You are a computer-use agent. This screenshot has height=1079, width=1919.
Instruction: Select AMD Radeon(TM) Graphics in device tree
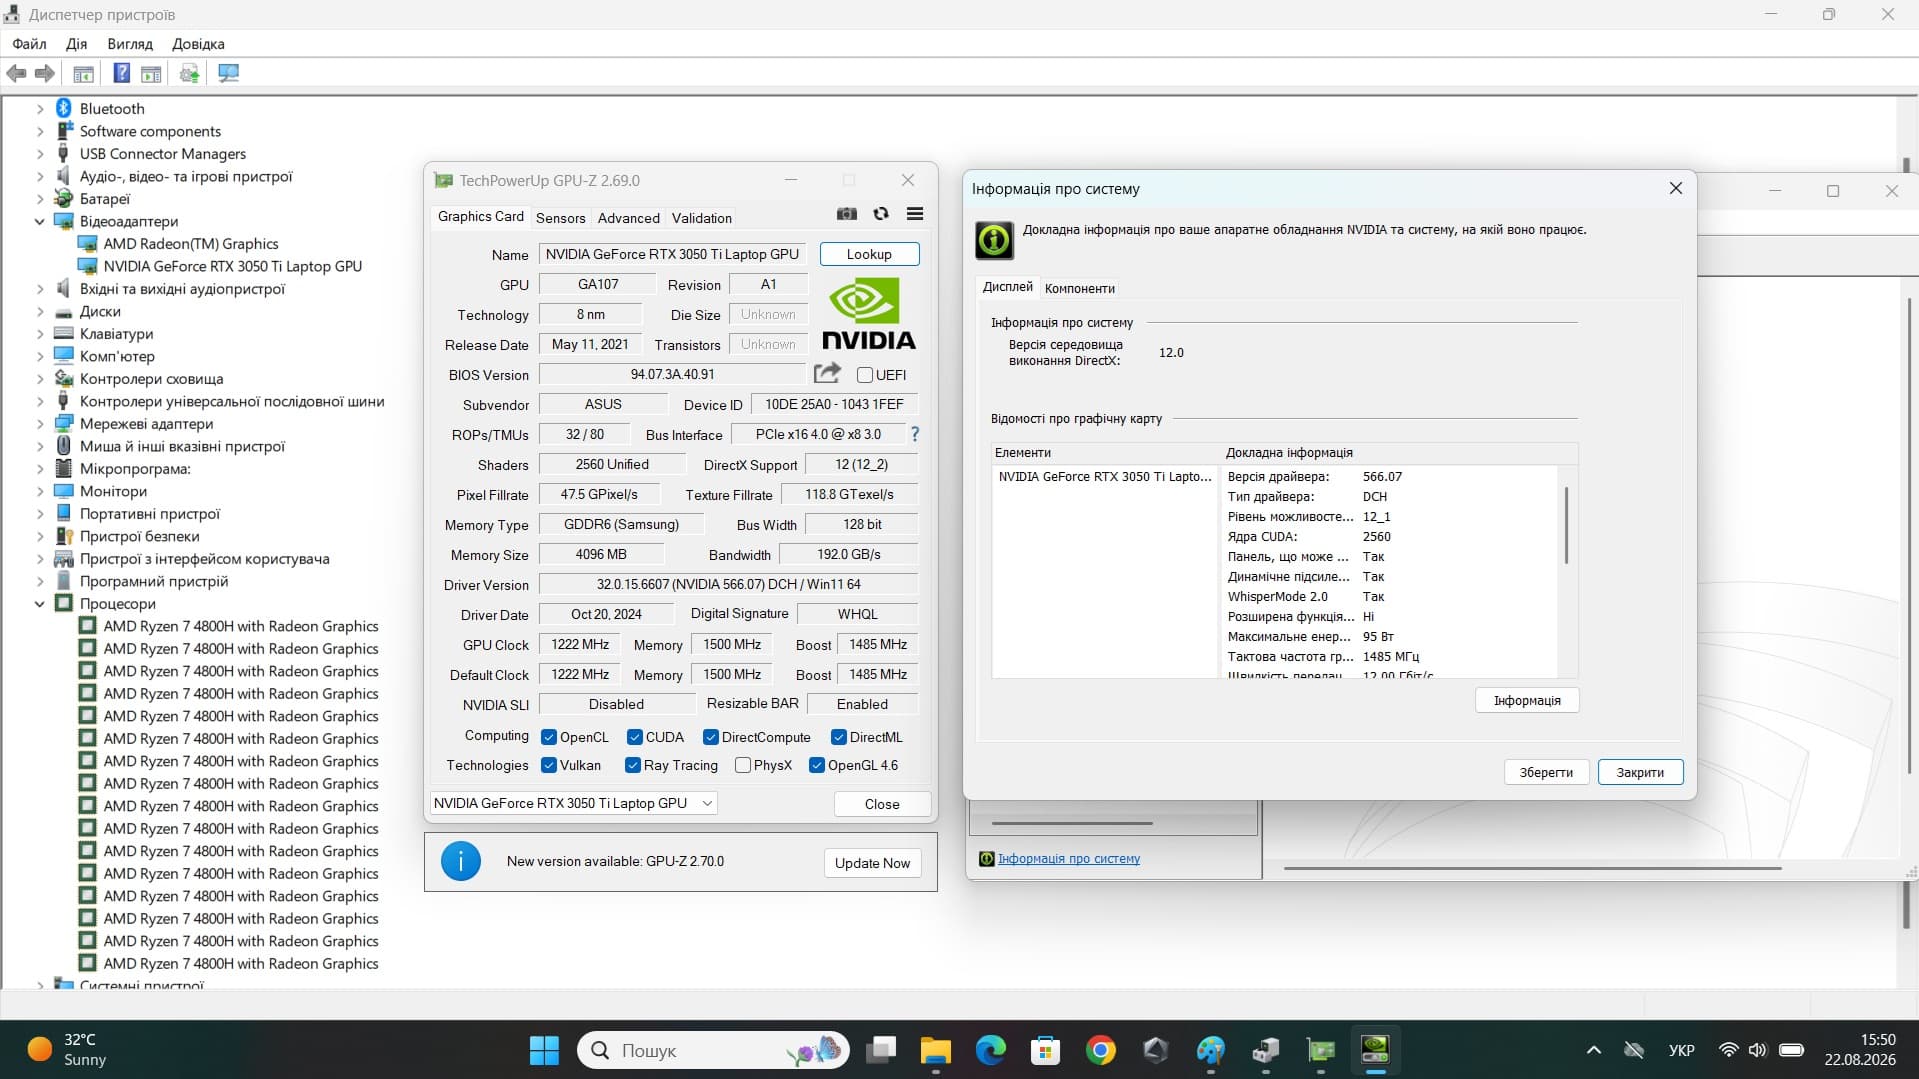click(x=191, y=244)
